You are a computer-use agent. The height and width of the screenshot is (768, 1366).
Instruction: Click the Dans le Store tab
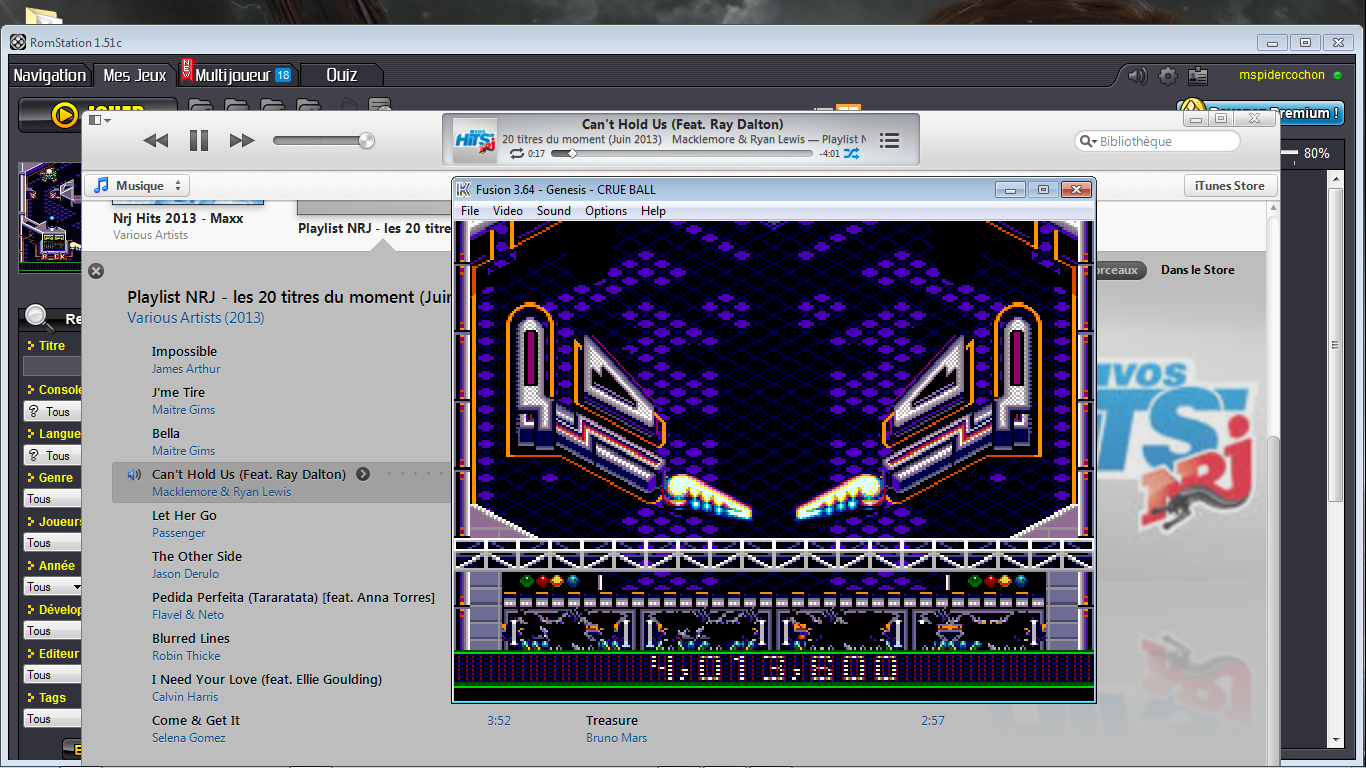tap(1197, 270)
